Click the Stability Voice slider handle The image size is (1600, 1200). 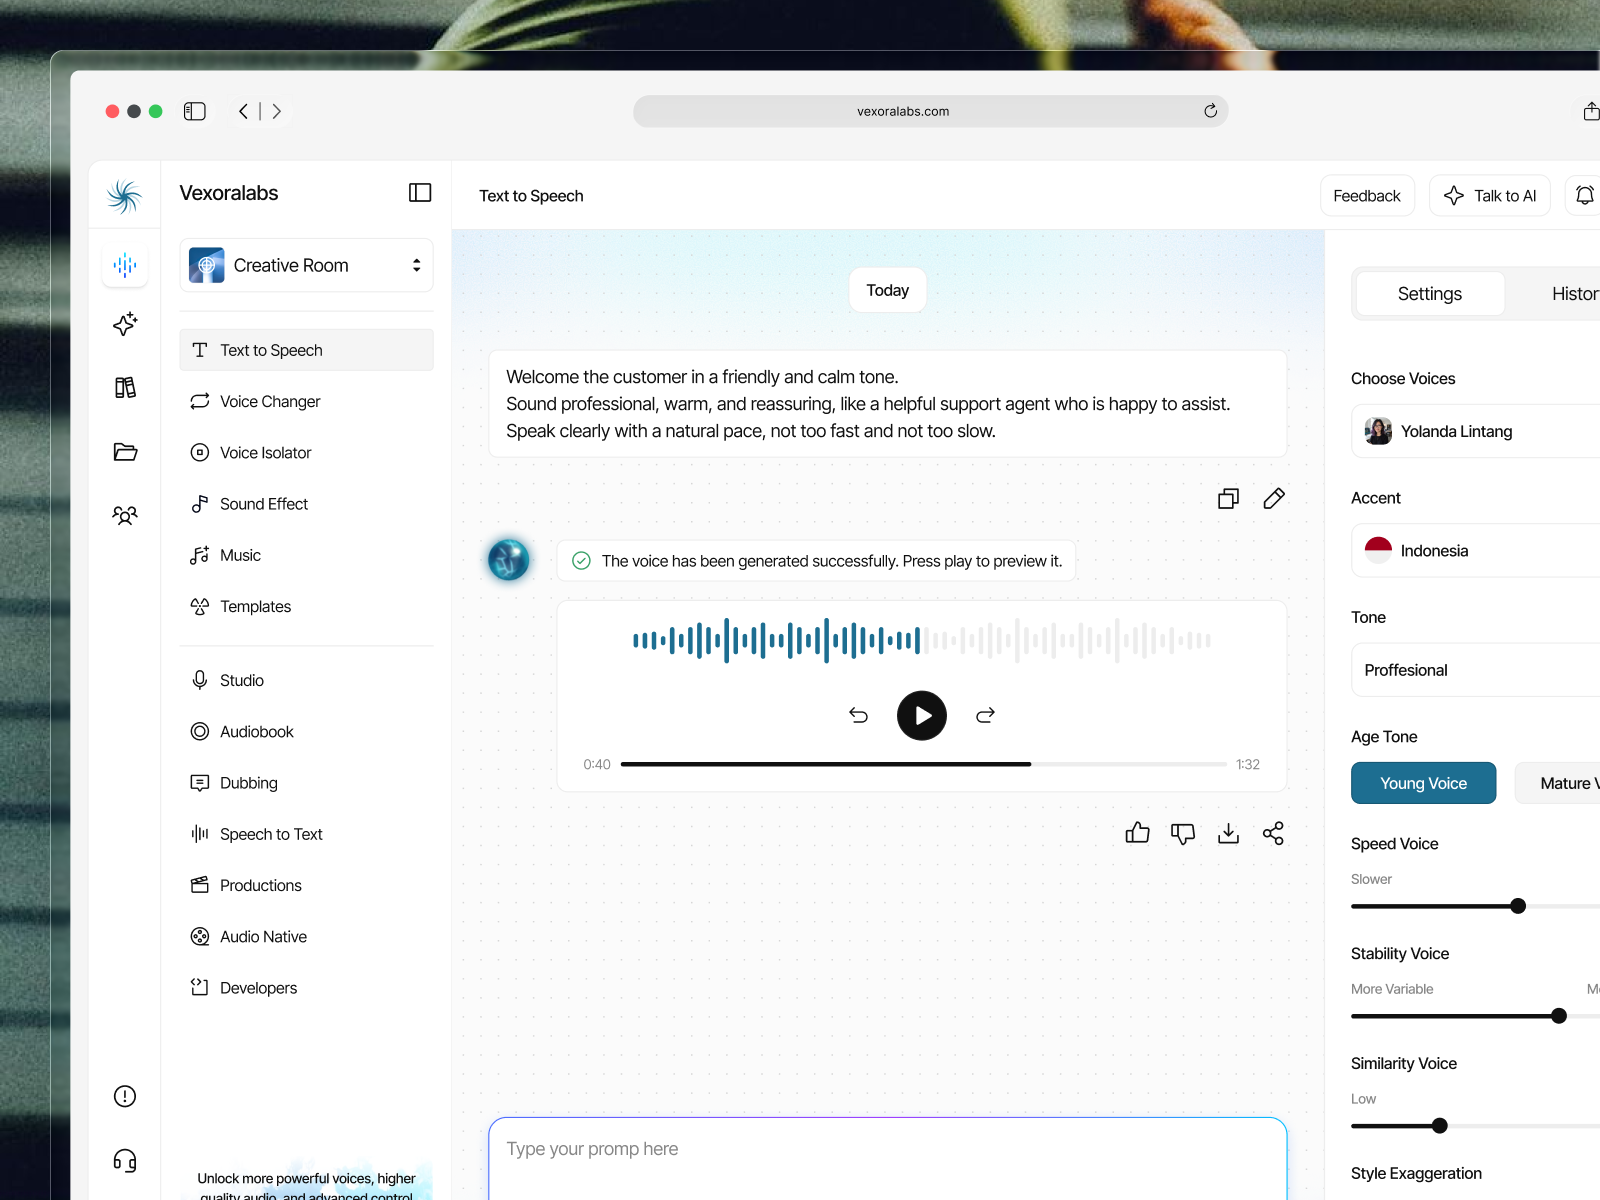click(1559, 1016)
